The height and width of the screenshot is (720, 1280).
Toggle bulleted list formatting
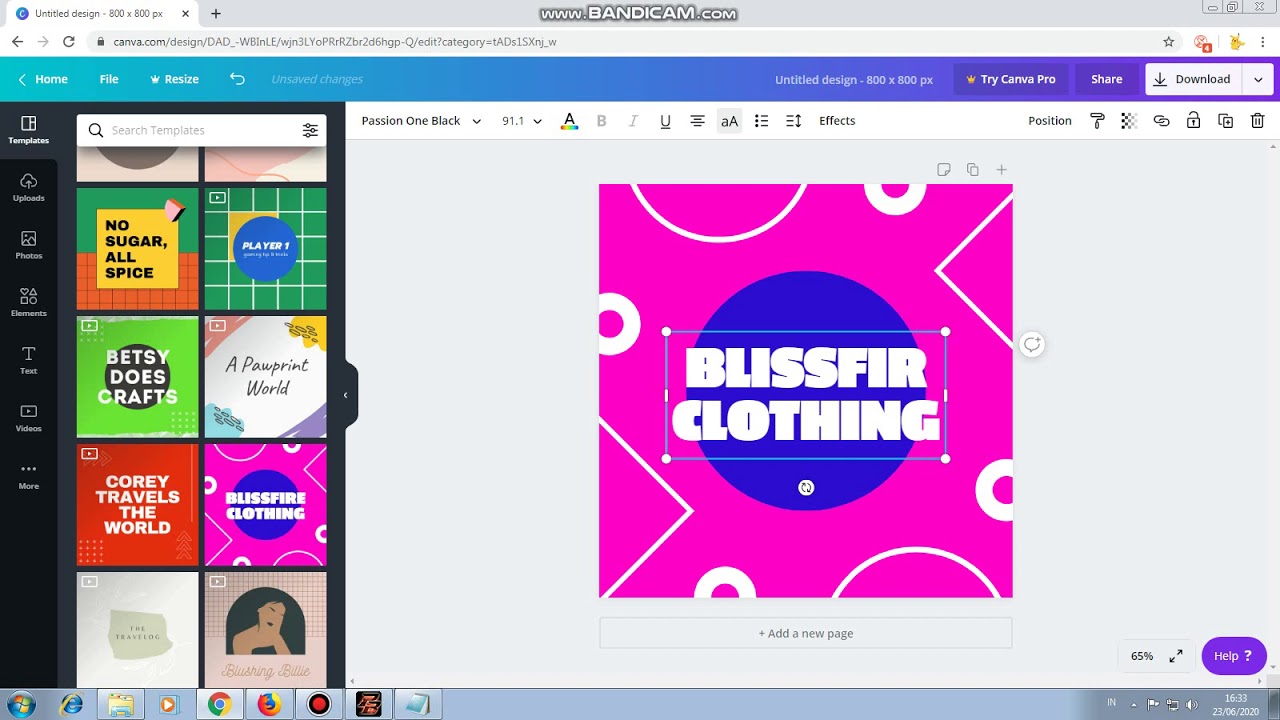pyautogui.click(x=761, y=121)
